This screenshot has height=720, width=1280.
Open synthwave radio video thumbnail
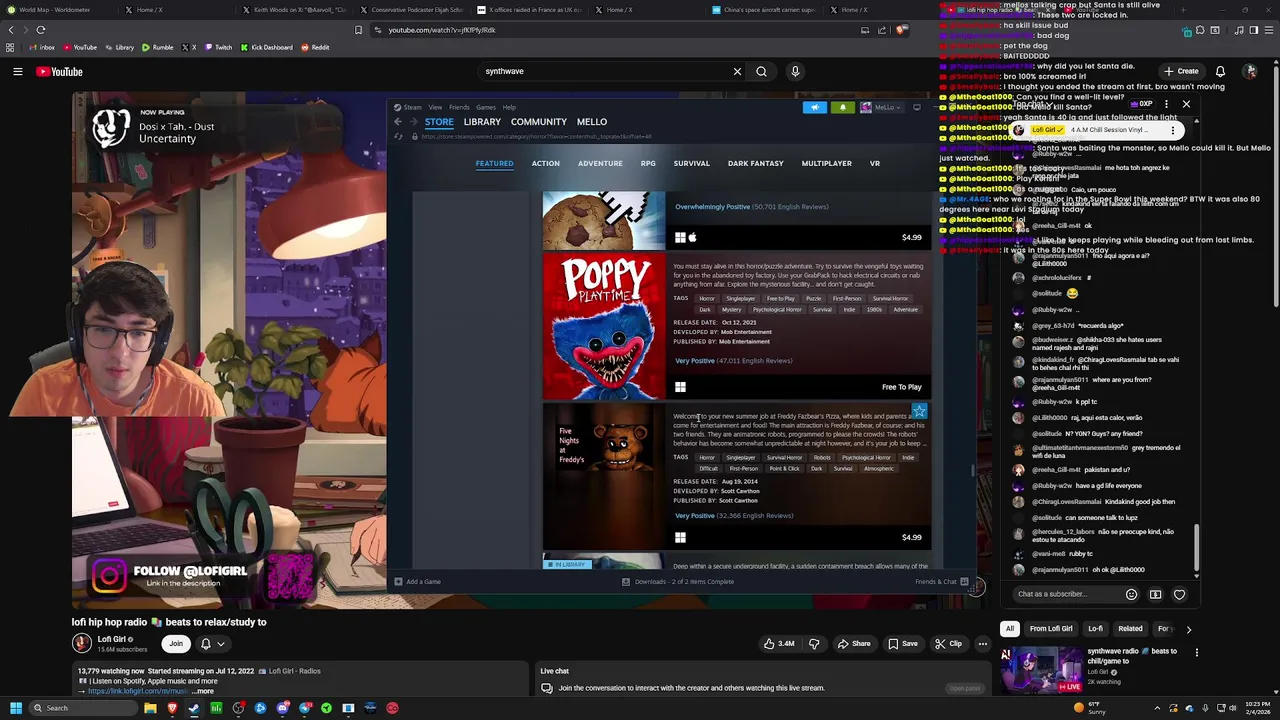[x=1041, y=670]
